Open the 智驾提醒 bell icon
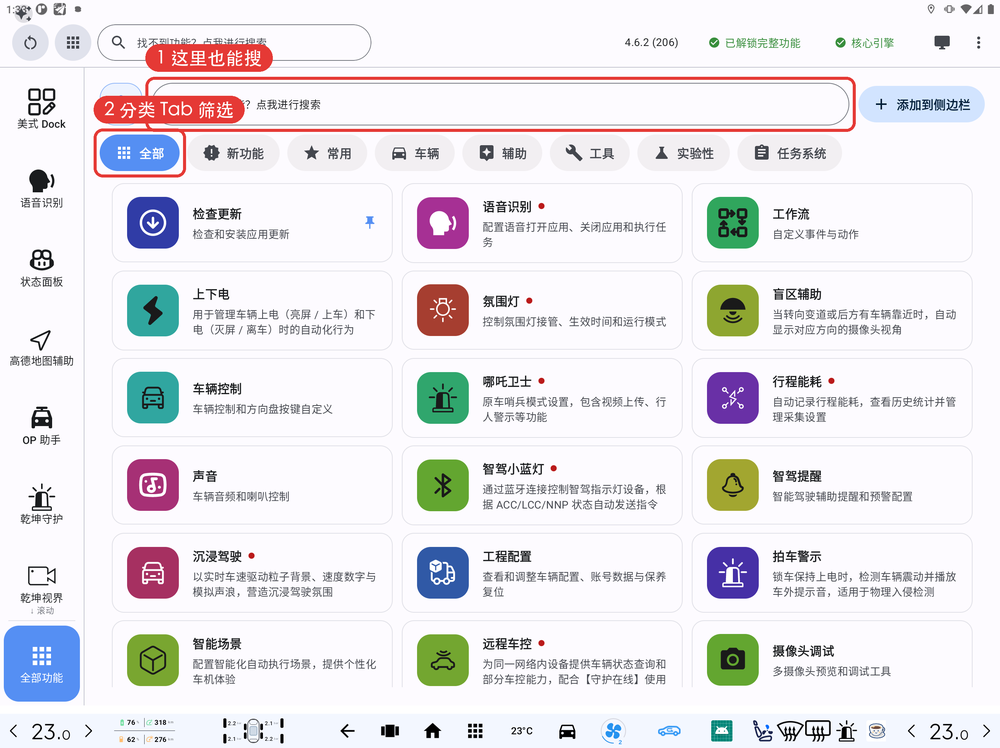The width and height of the screenshot is (1000, 748). 733,485
